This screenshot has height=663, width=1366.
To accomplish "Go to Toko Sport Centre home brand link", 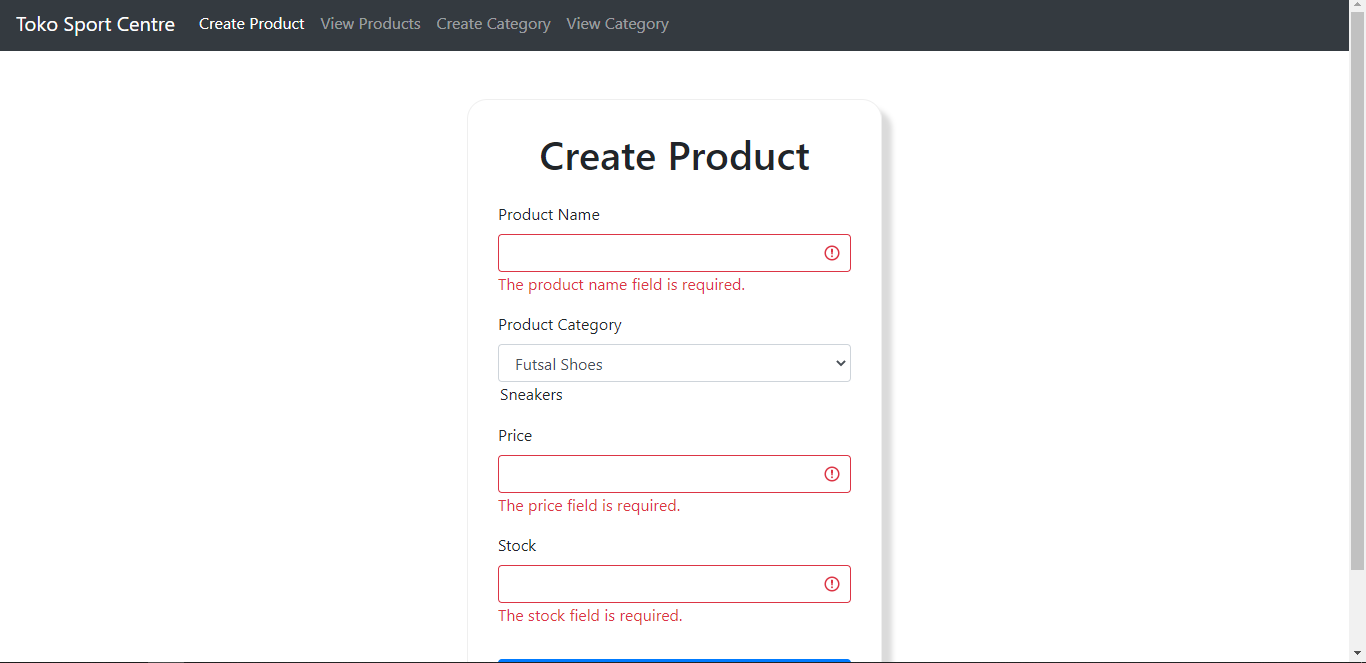I will (x=95, y=25).
